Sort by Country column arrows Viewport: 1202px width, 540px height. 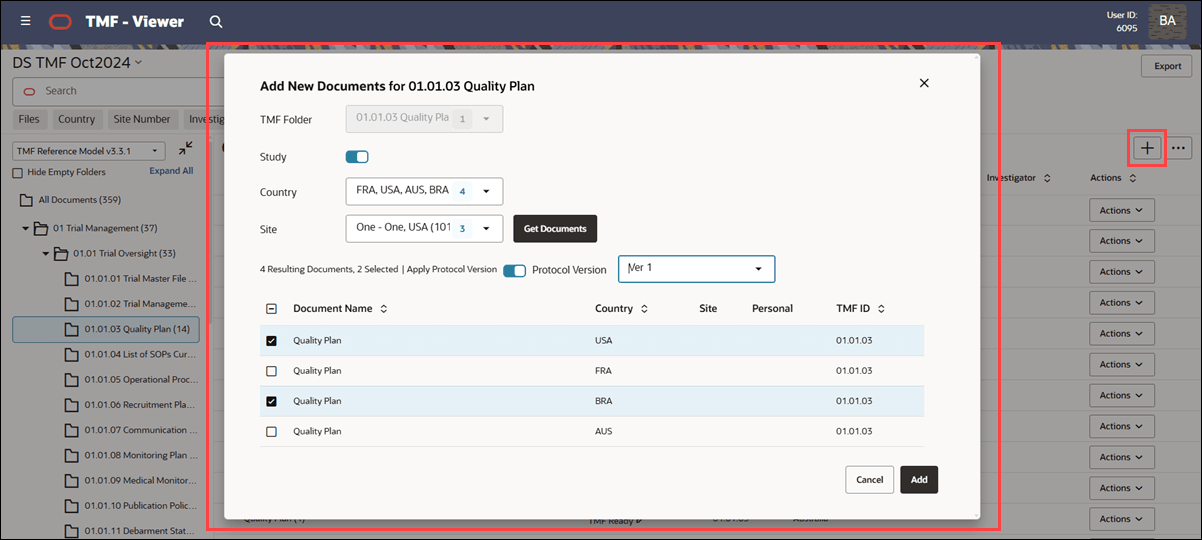pos(644,309)
